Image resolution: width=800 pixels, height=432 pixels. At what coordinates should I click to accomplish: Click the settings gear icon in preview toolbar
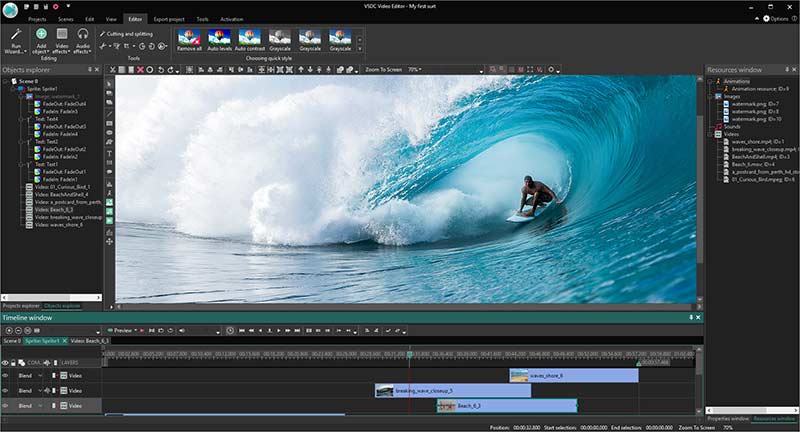[551, 70]
